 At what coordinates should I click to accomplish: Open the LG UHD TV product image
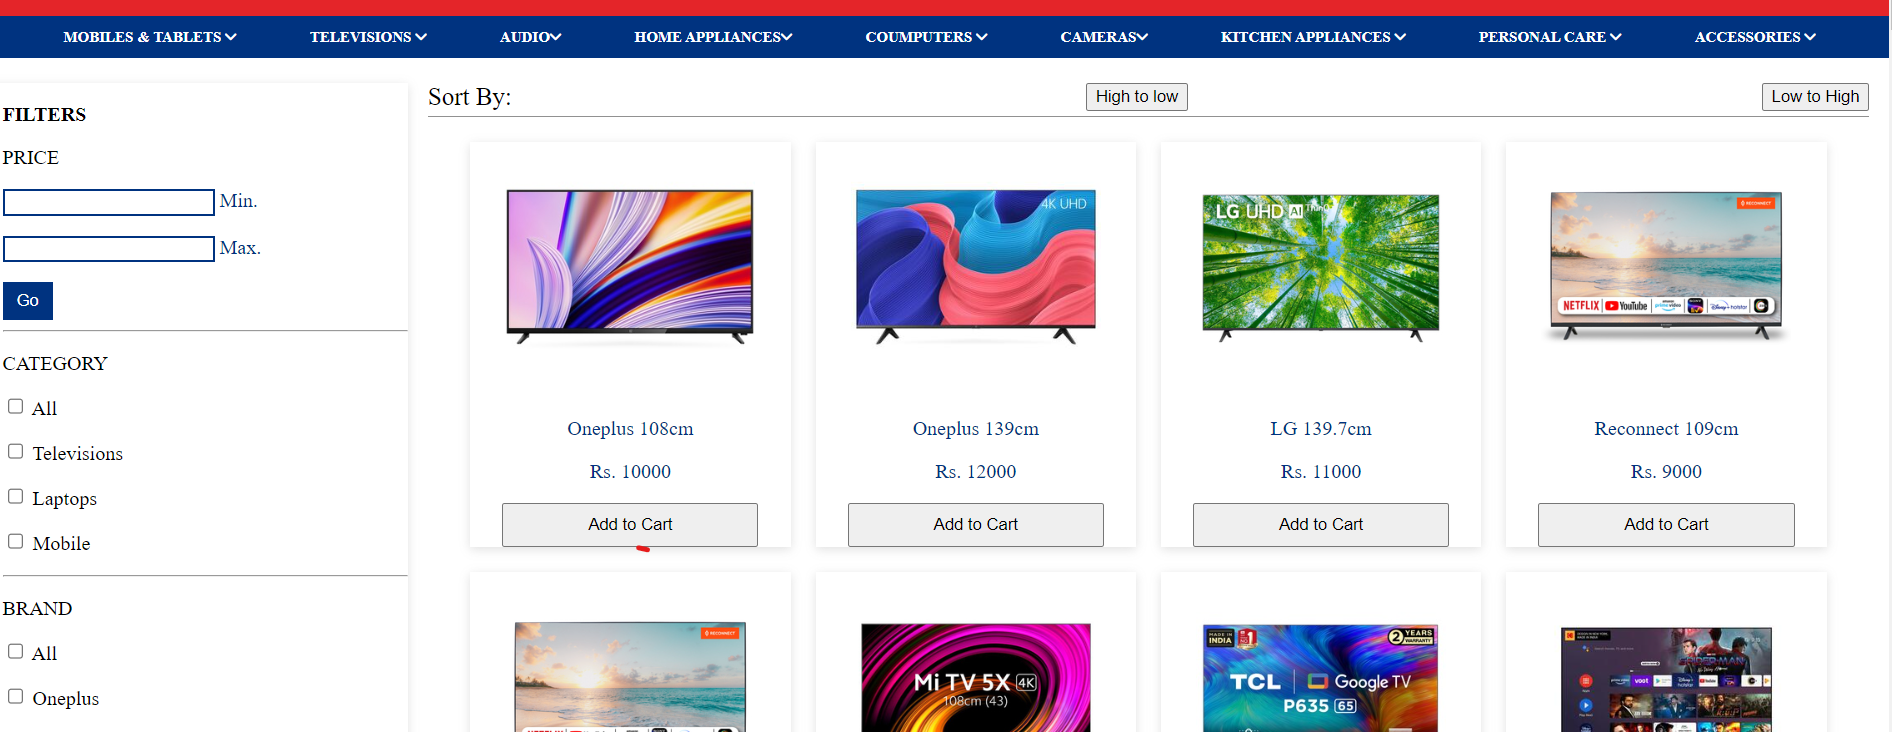(x=1321, y=267)
